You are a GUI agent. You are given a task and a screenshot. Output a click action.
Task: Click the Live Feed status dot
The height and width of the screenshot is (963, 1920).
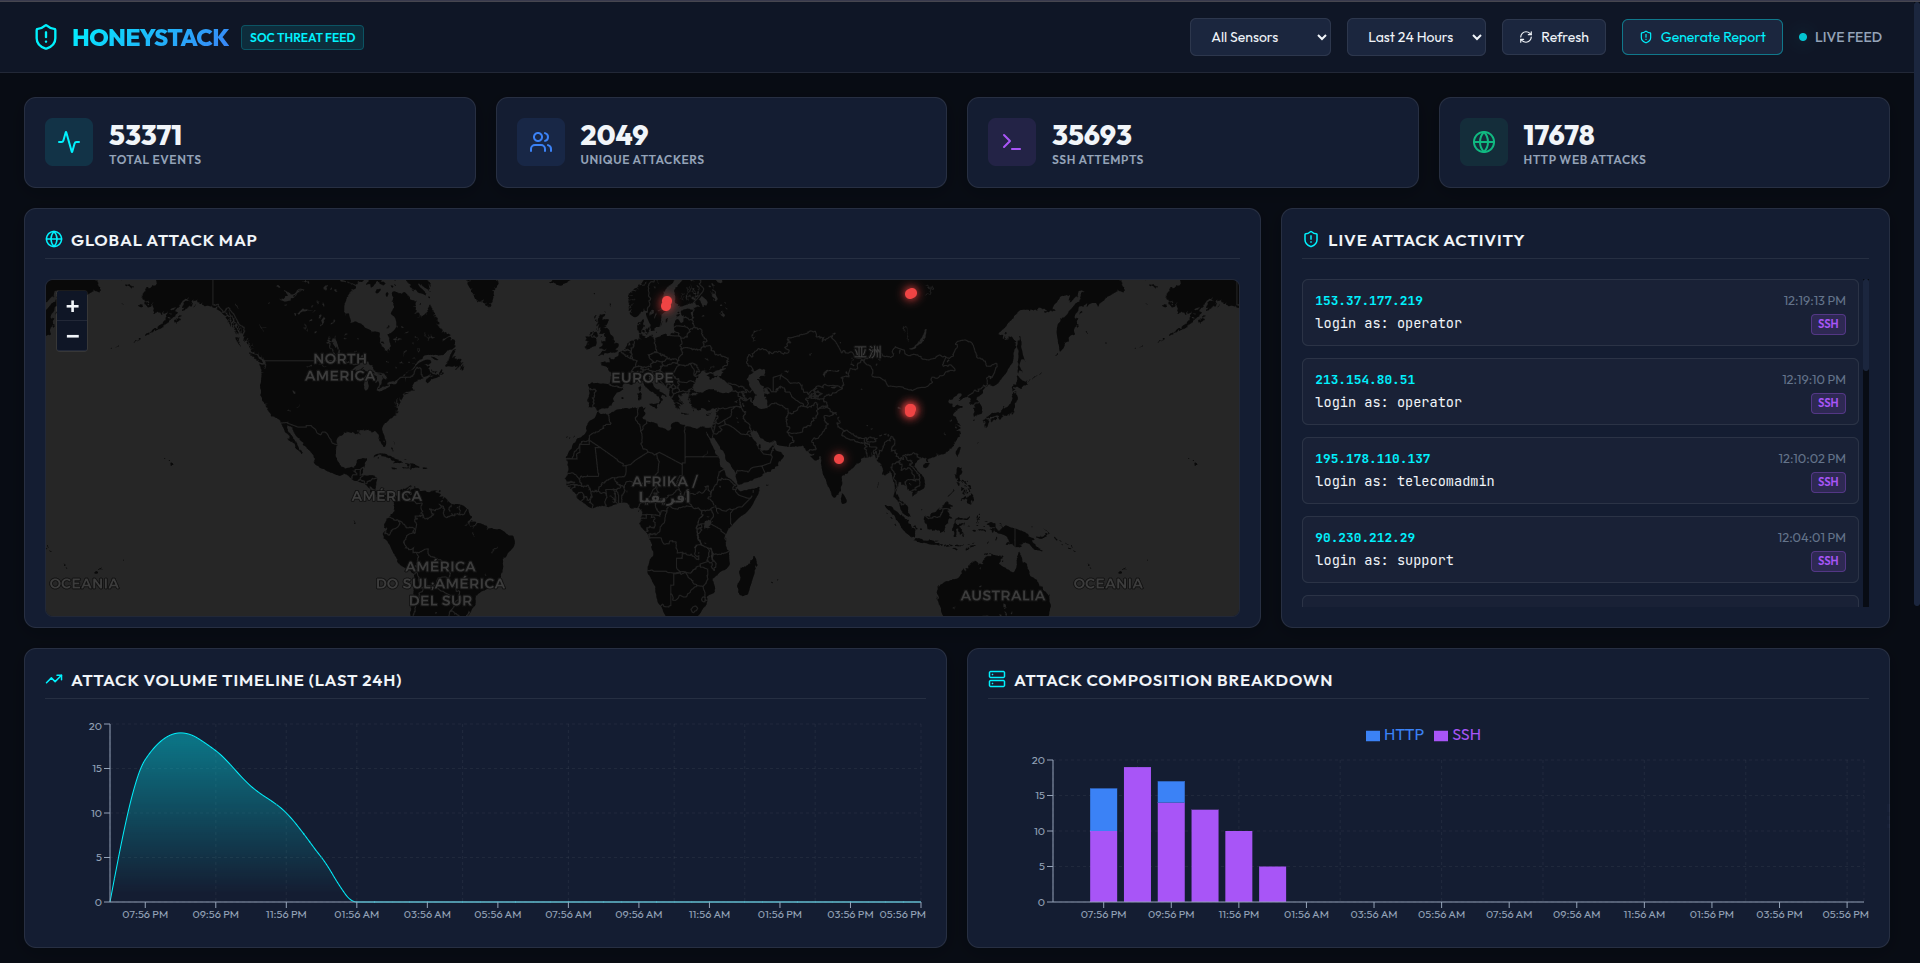1803,37
